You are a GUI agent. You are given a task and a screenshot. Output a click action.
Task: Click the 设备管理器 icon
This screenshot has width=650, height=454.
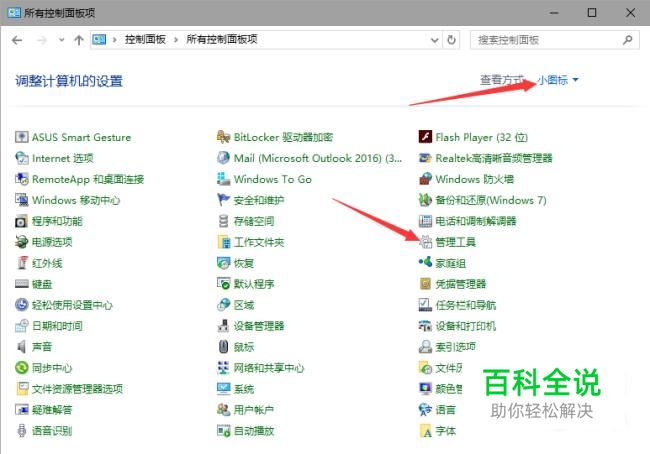pyautogui.click(x=223, y=326)
